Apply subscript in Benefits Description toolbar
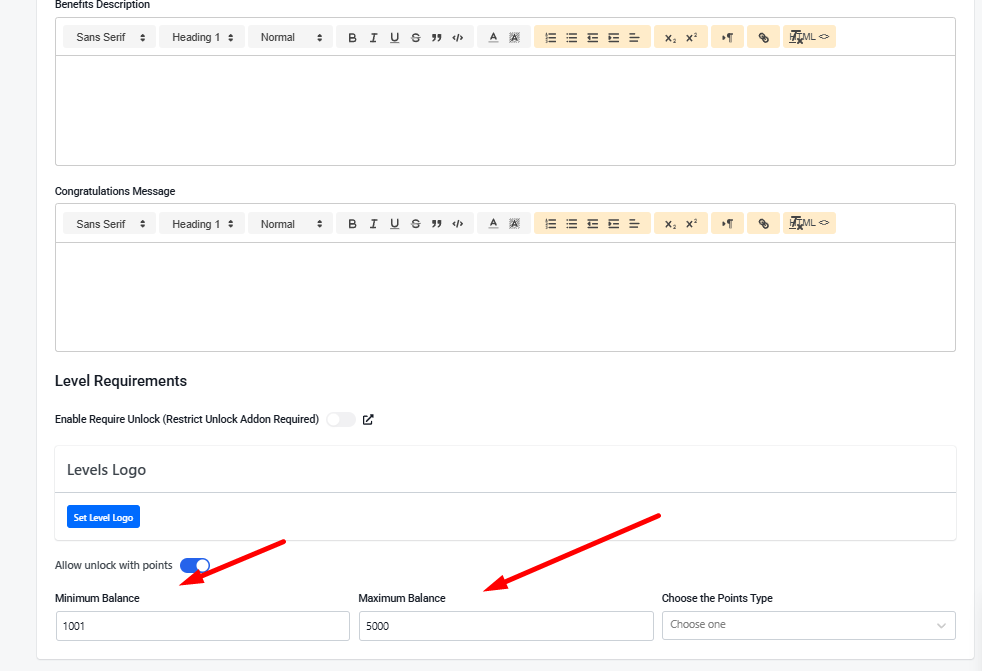The width and height of the screenshot is (982, 671). pos(670,38)
